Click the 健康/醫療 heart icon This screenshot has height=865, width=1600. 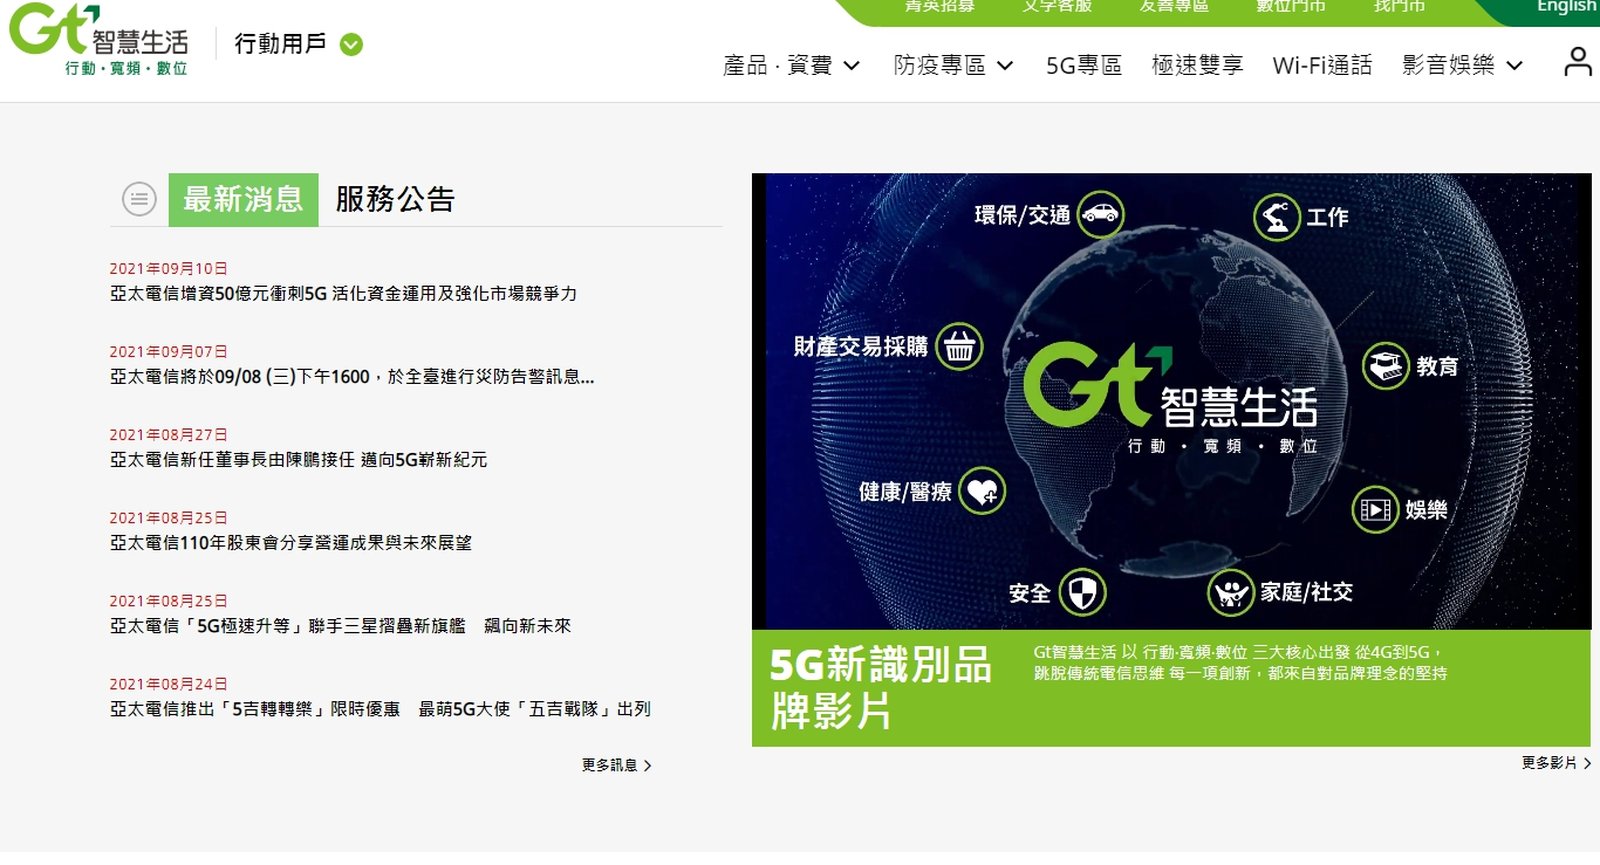click(x=982, y=491)
